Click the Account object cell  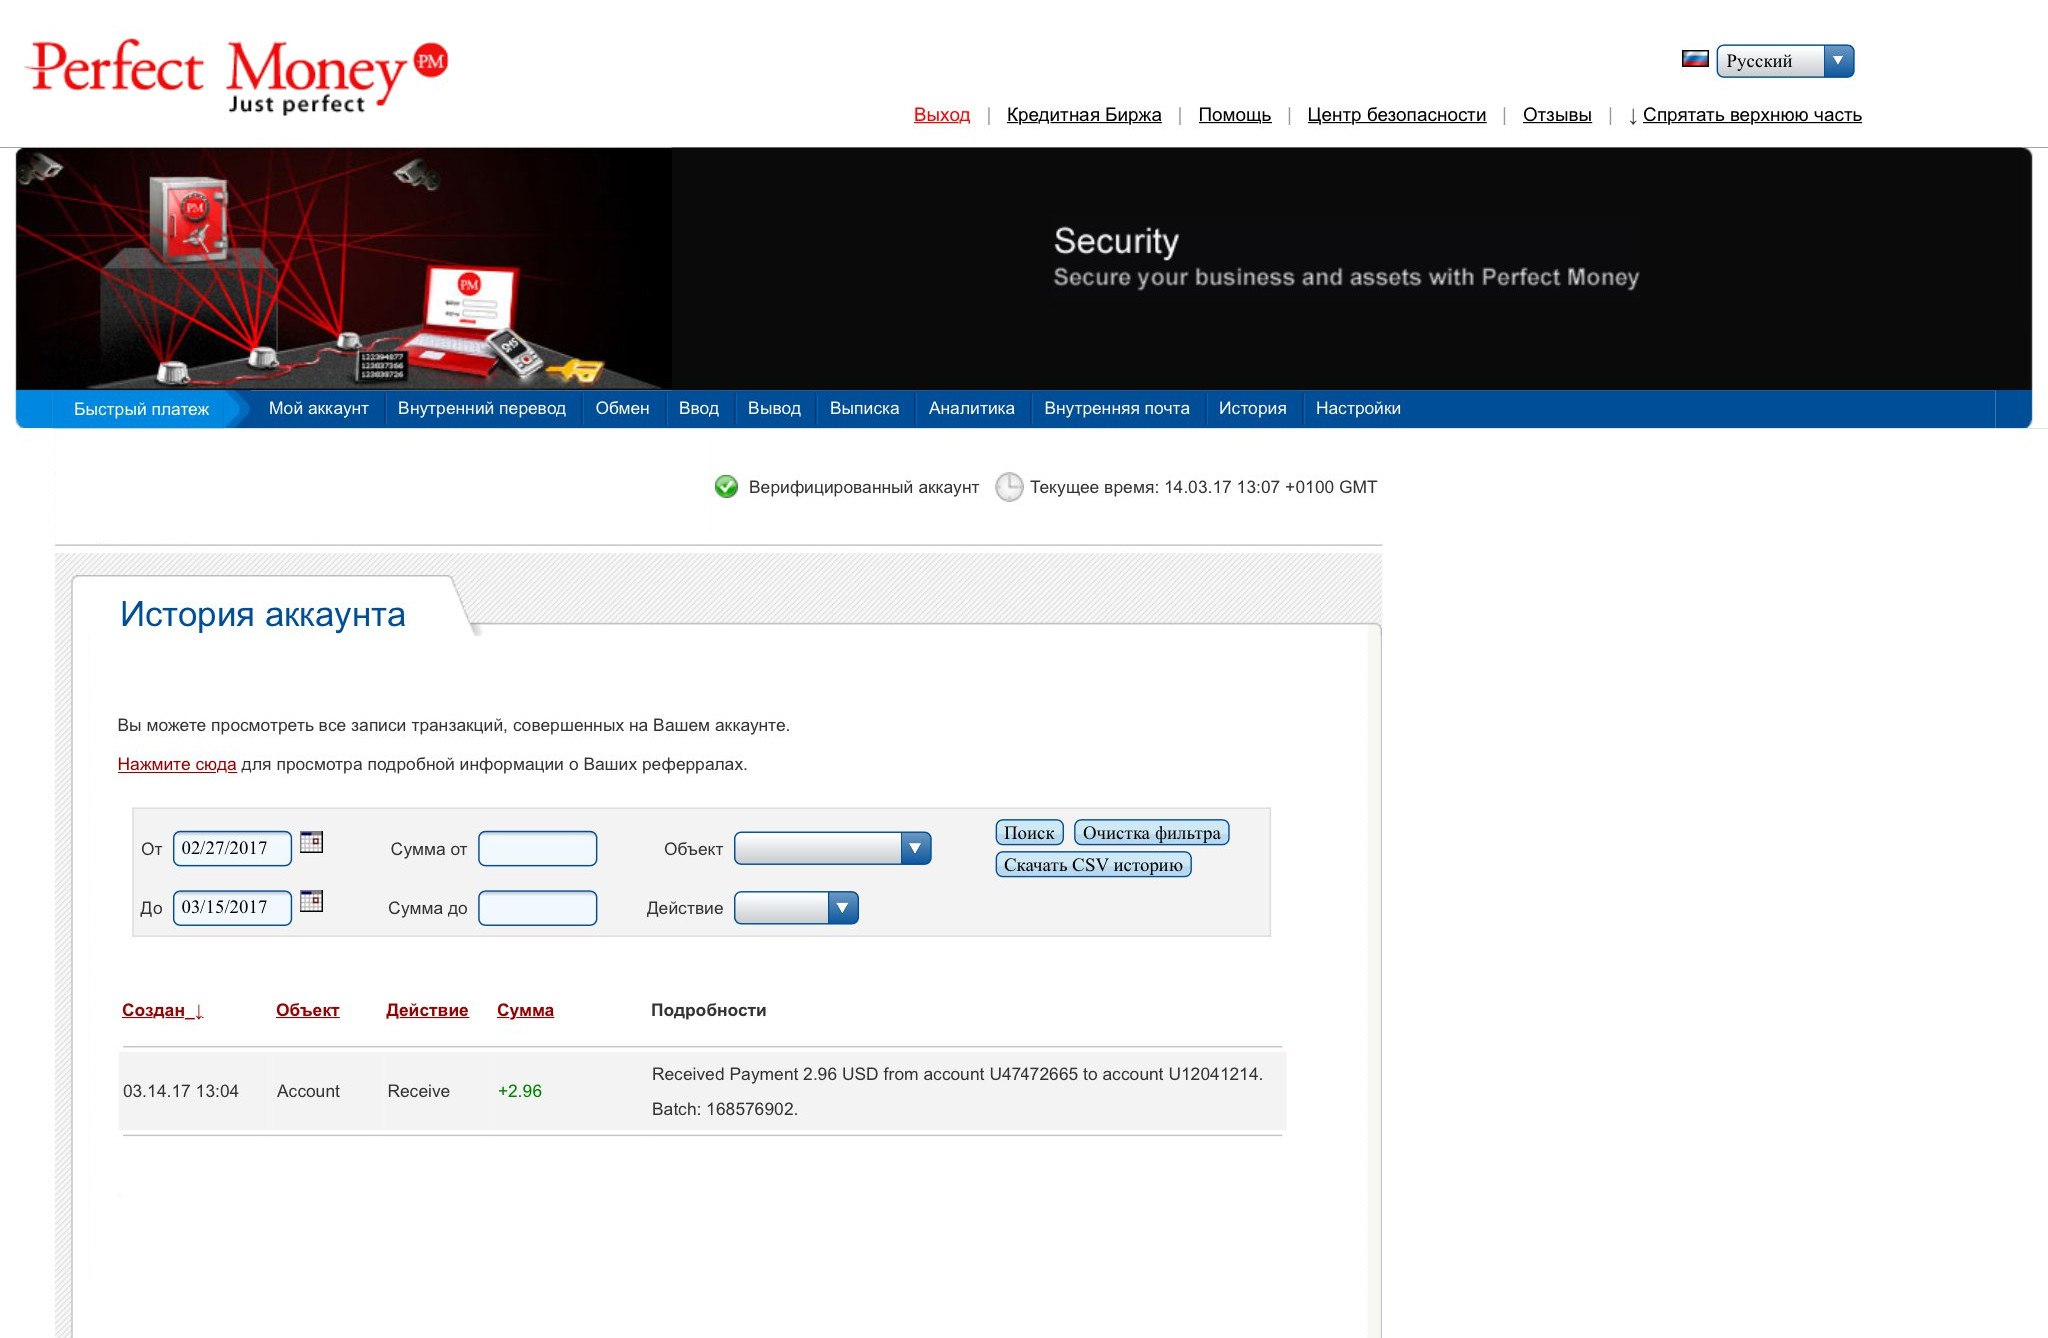(308, 1091)
